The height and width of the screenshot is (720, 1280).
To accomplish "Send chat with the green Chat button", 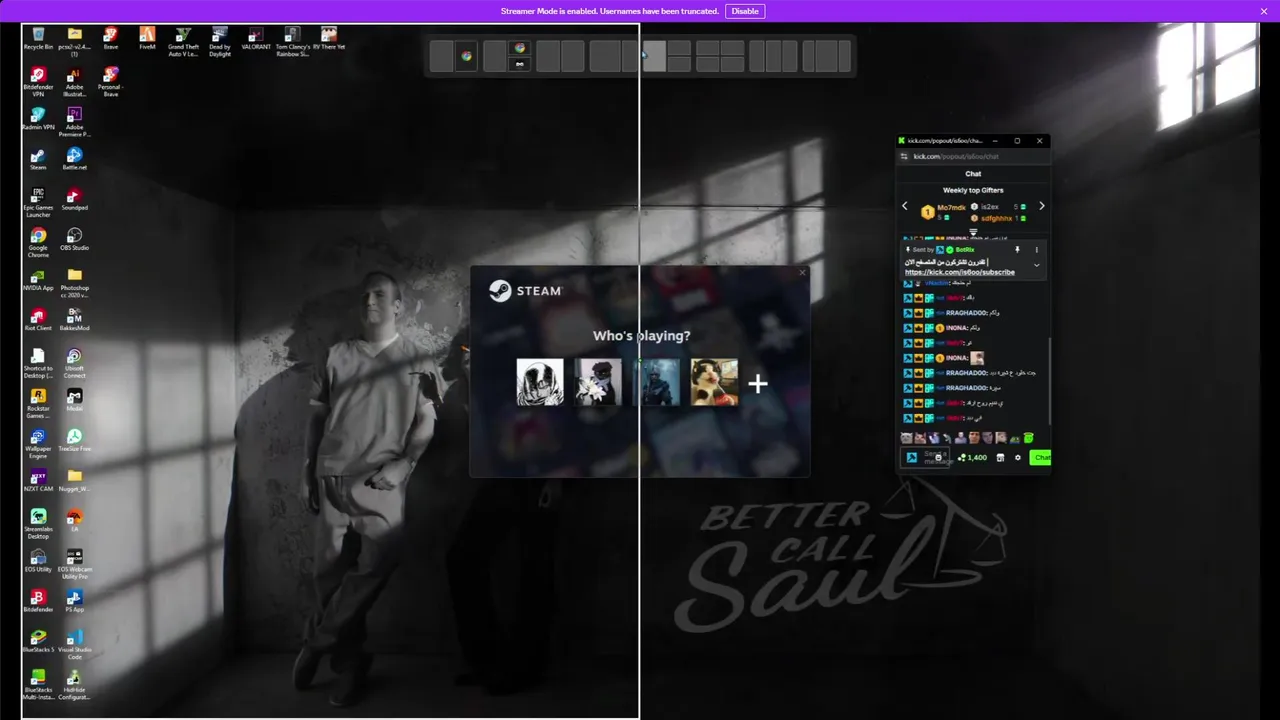I will tap(1041, 457).
